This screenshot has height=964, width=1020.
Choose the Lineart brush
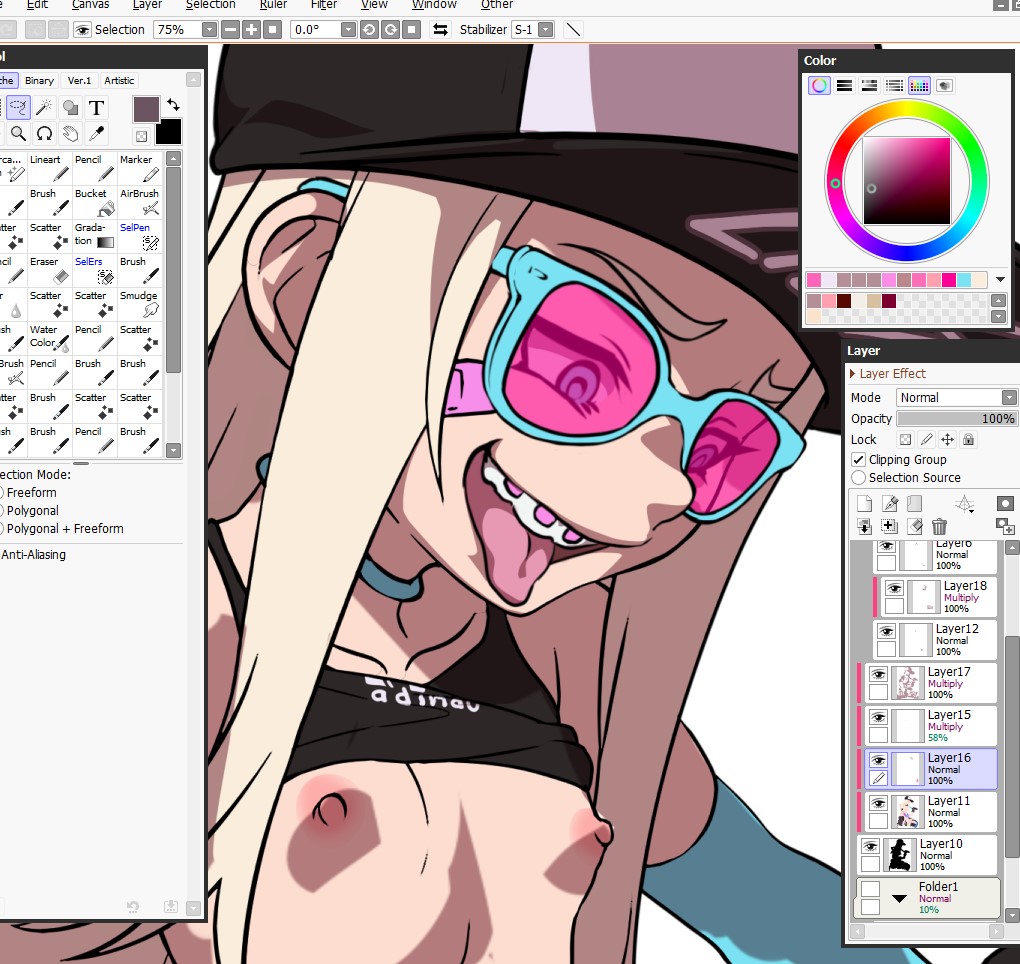click(x=49, y=168)
